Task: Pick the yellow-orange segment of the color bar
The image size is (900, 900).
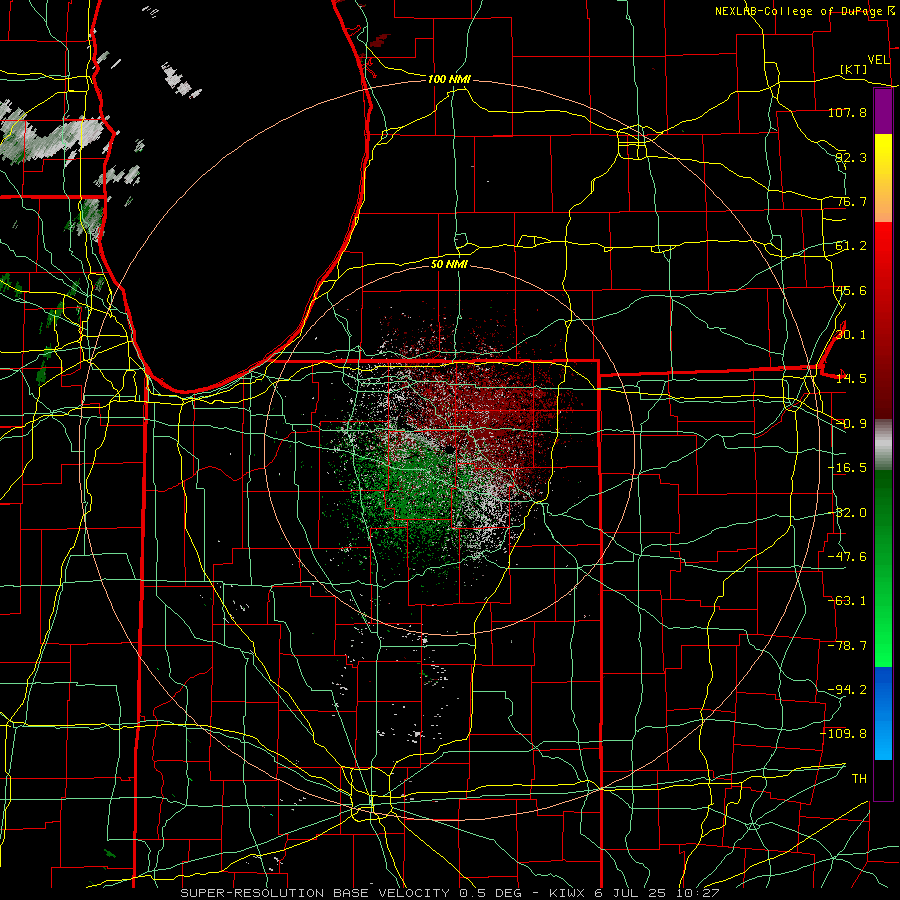Action: 883,178
